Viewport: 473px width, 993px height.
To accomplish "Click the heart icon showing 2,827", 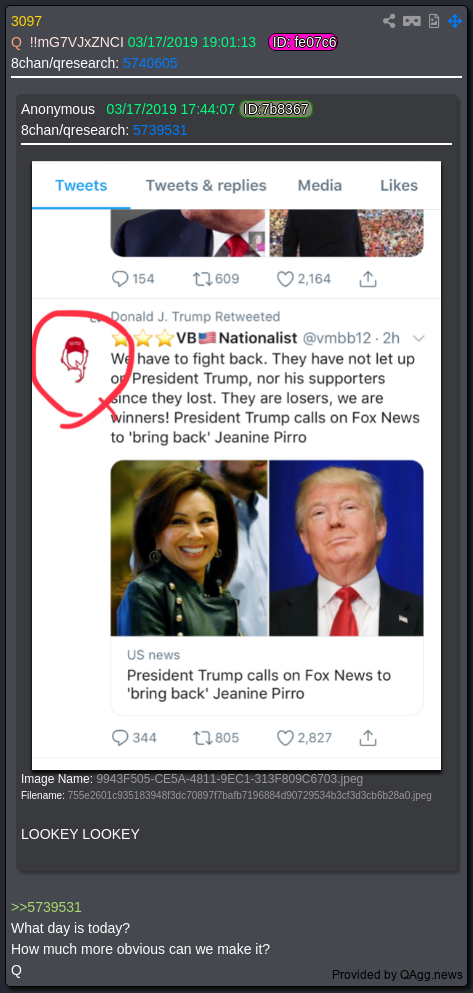I will point(286,737).
